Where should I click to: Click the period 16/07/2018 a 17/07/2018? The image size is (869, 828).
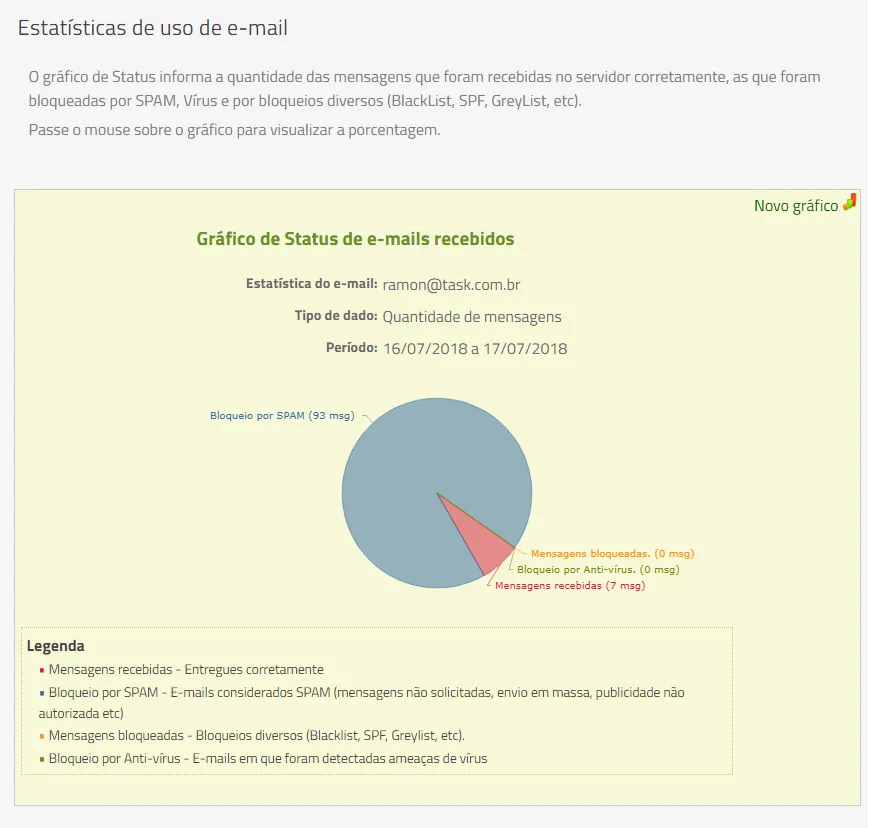pyautogui.click(x=475, y=349)
